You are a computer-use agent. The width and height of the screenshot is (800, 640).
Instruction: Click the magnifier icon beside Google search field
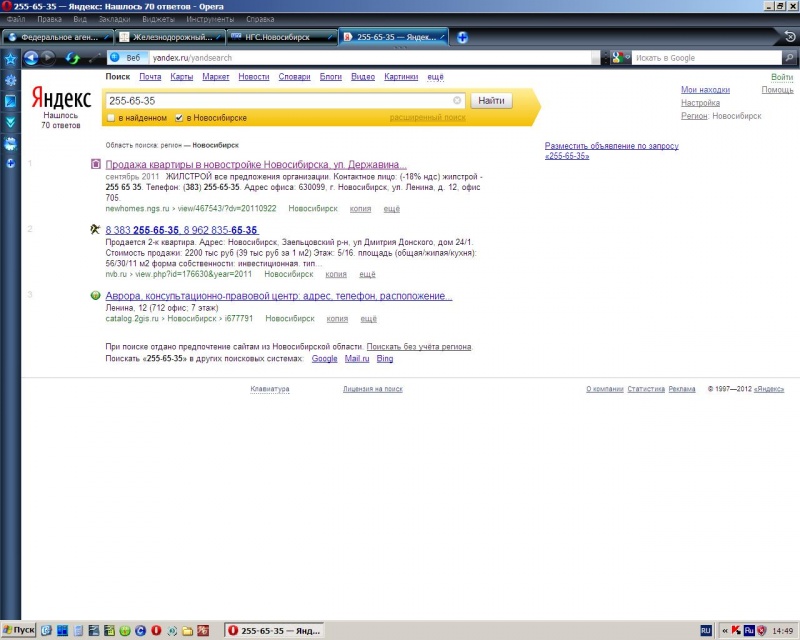(789, 58)
